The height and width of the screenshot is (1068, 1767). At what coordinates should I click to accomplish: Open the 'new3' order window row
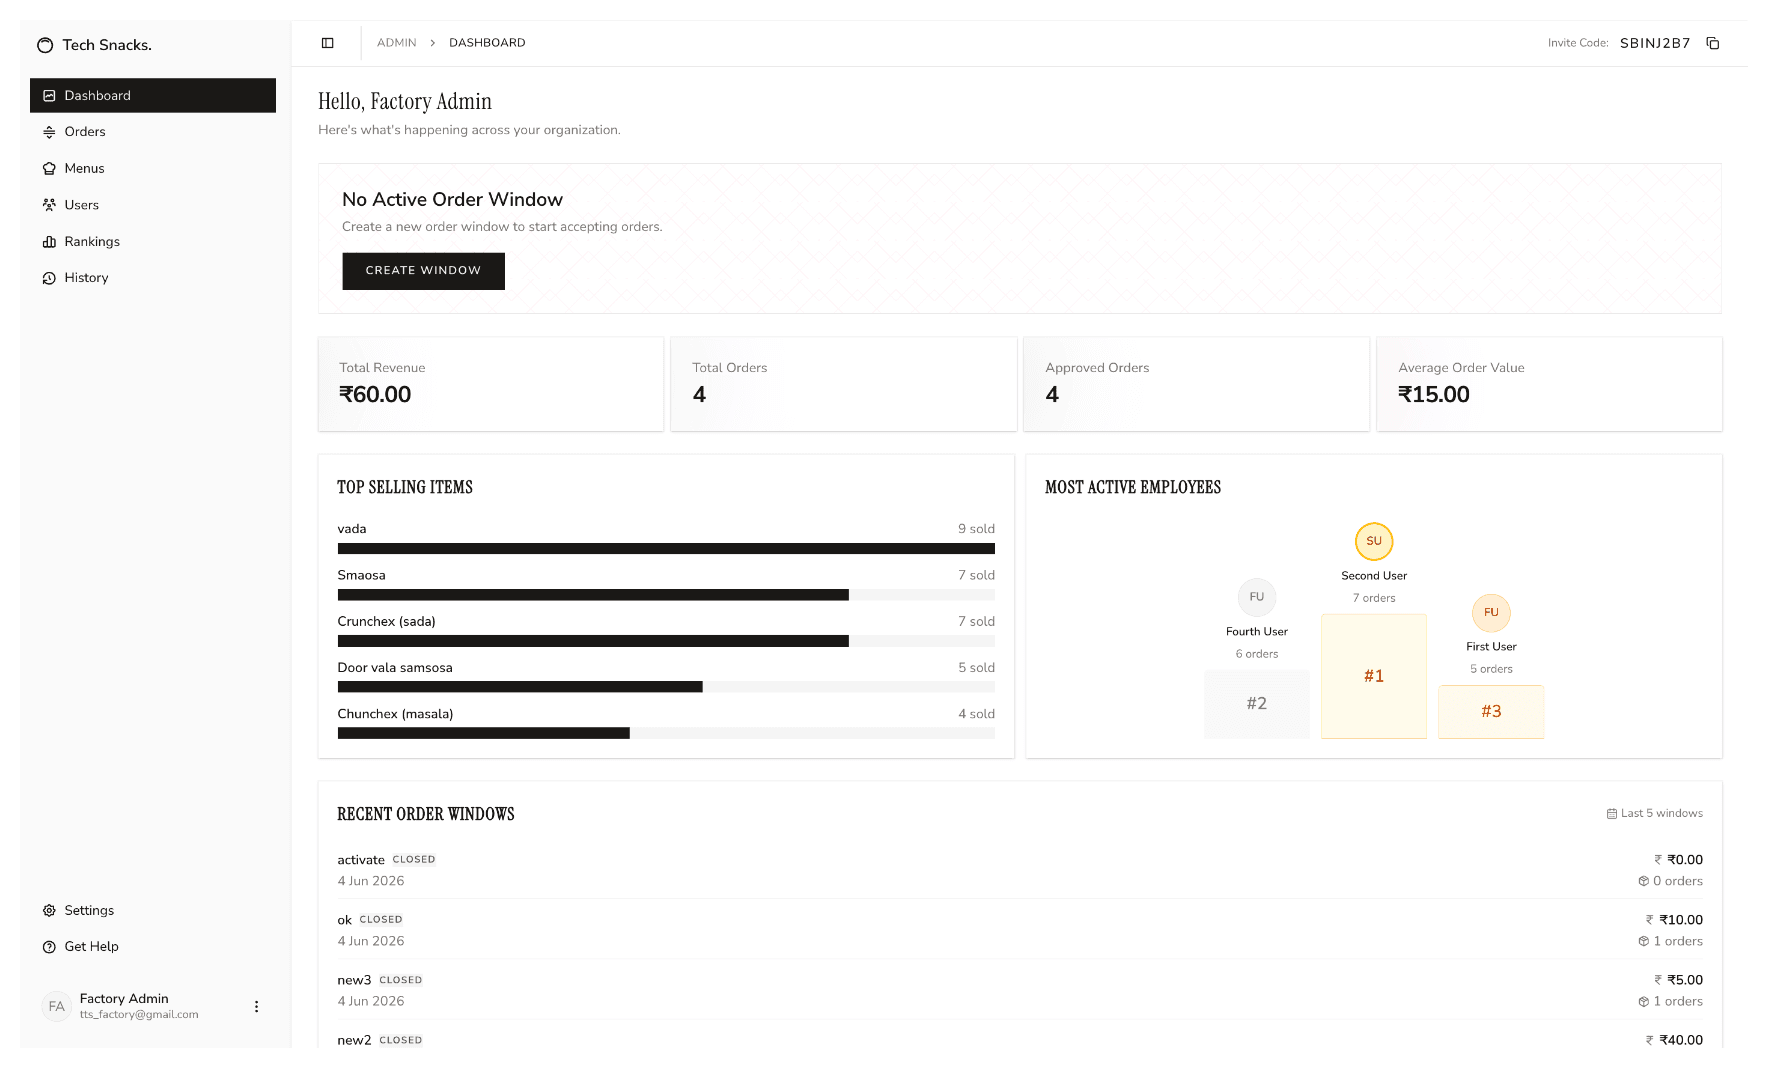(x=1020, y=990)
